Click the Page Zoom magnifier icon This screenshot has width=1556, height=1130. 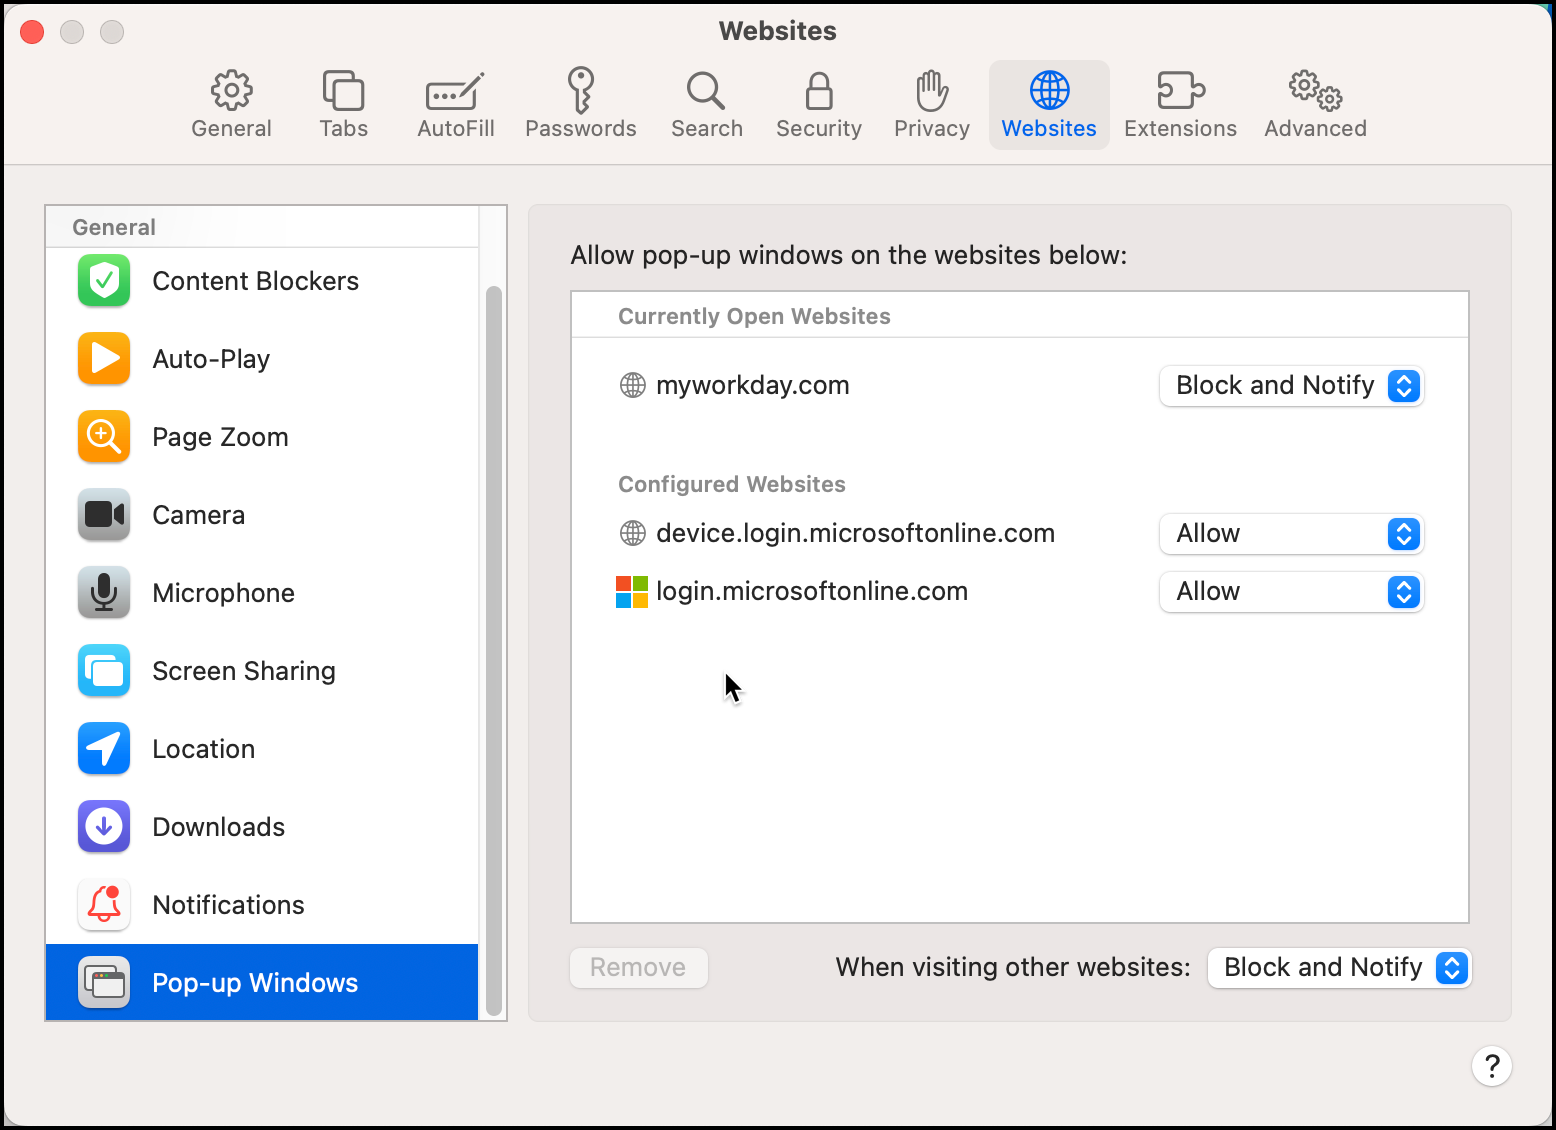click(x=104, y=437)
